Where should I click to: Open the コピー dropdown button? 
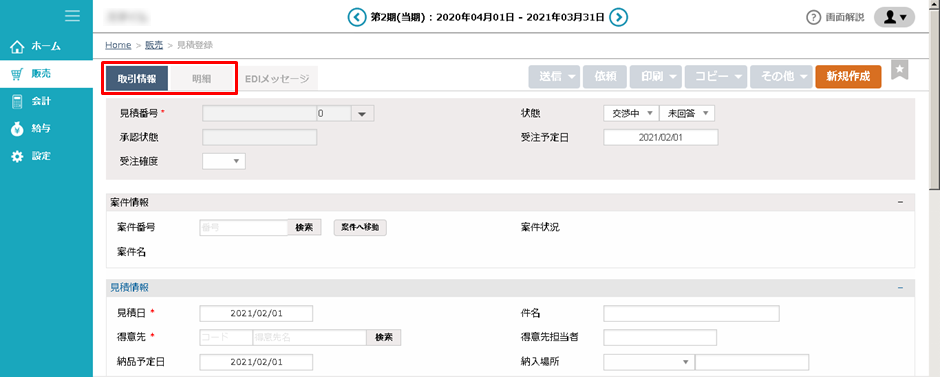[716, 77]
